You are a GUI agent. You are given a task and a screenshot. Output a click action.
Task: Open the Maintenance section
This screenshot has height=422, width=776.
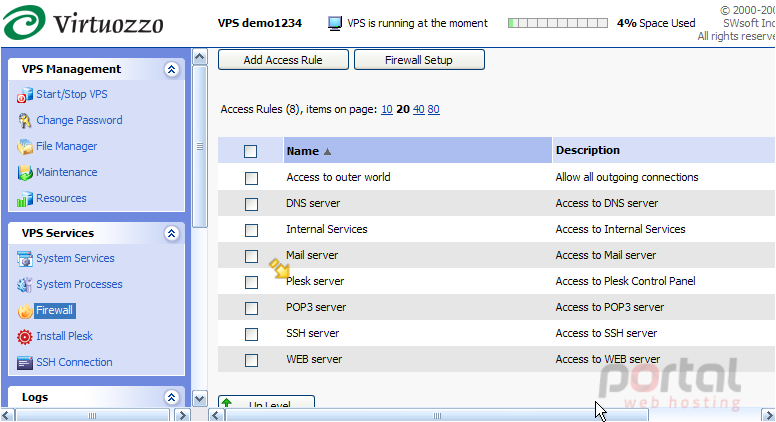[x=67, y=172]
